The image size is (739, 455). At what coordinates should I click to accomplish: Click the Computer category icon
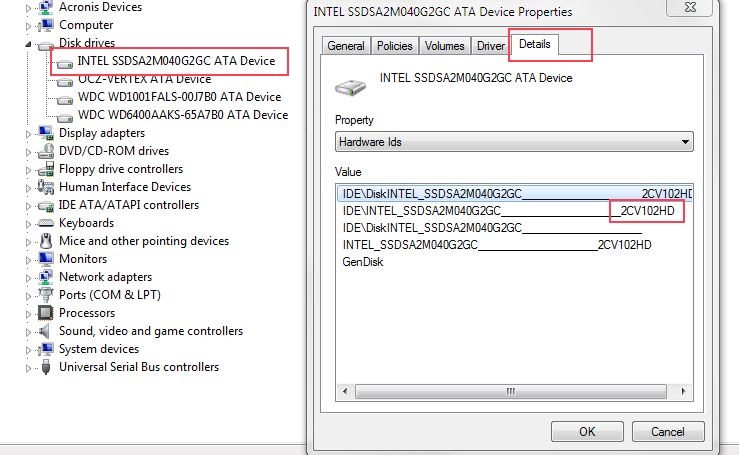click(x=46, y=25)
